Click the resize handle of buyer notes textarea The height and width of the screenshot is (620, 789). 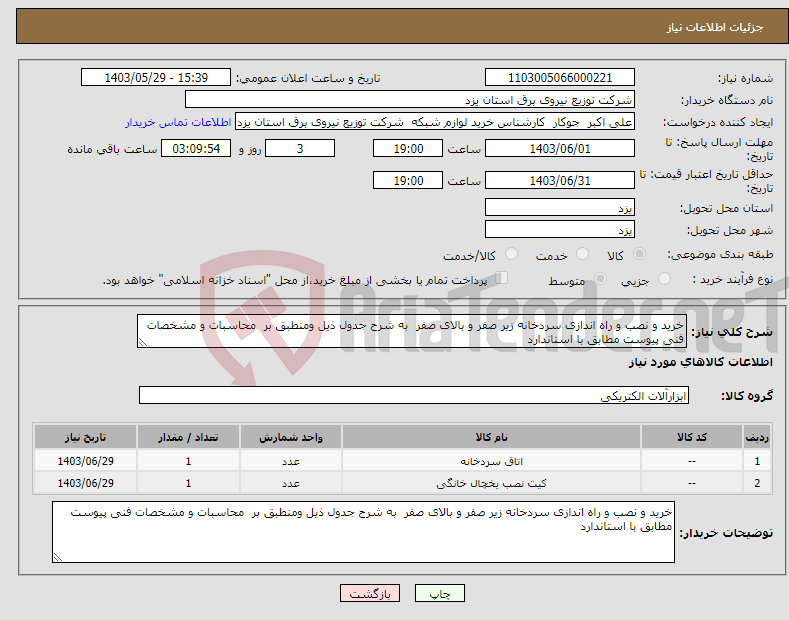[58, 557]
